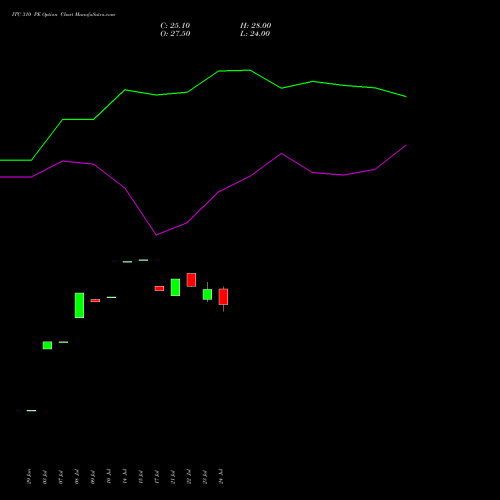
Task: Click the small red candle above 09 Jul
Action: point(95,300)
